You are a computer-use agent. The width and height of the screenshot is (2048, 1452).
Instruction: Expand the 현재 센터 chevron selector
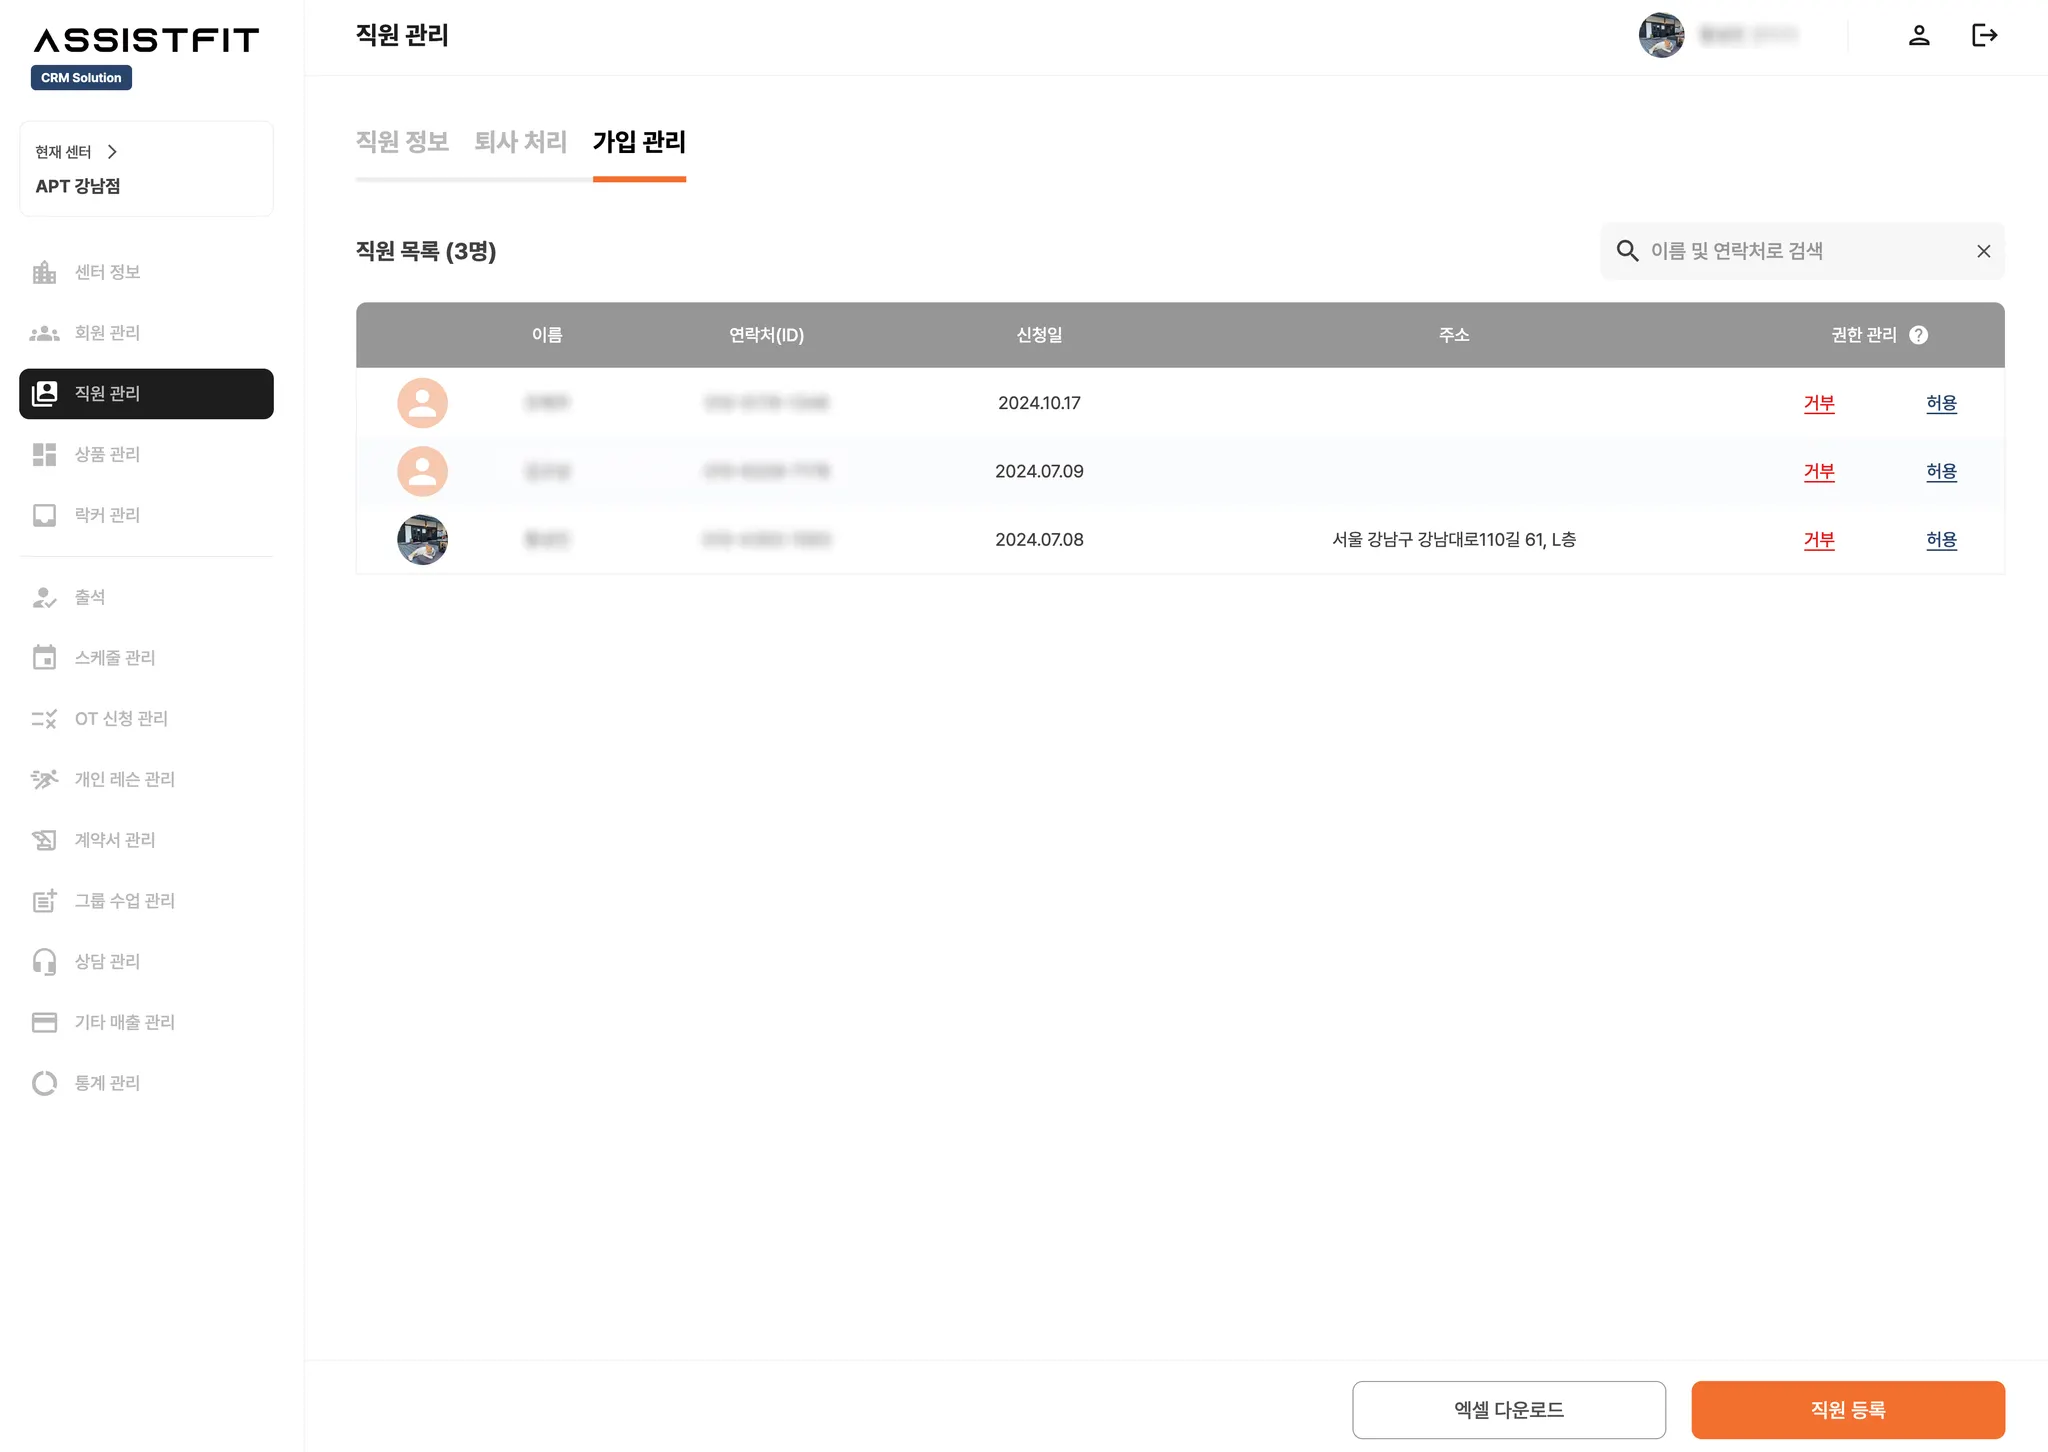tap(112, 152)
